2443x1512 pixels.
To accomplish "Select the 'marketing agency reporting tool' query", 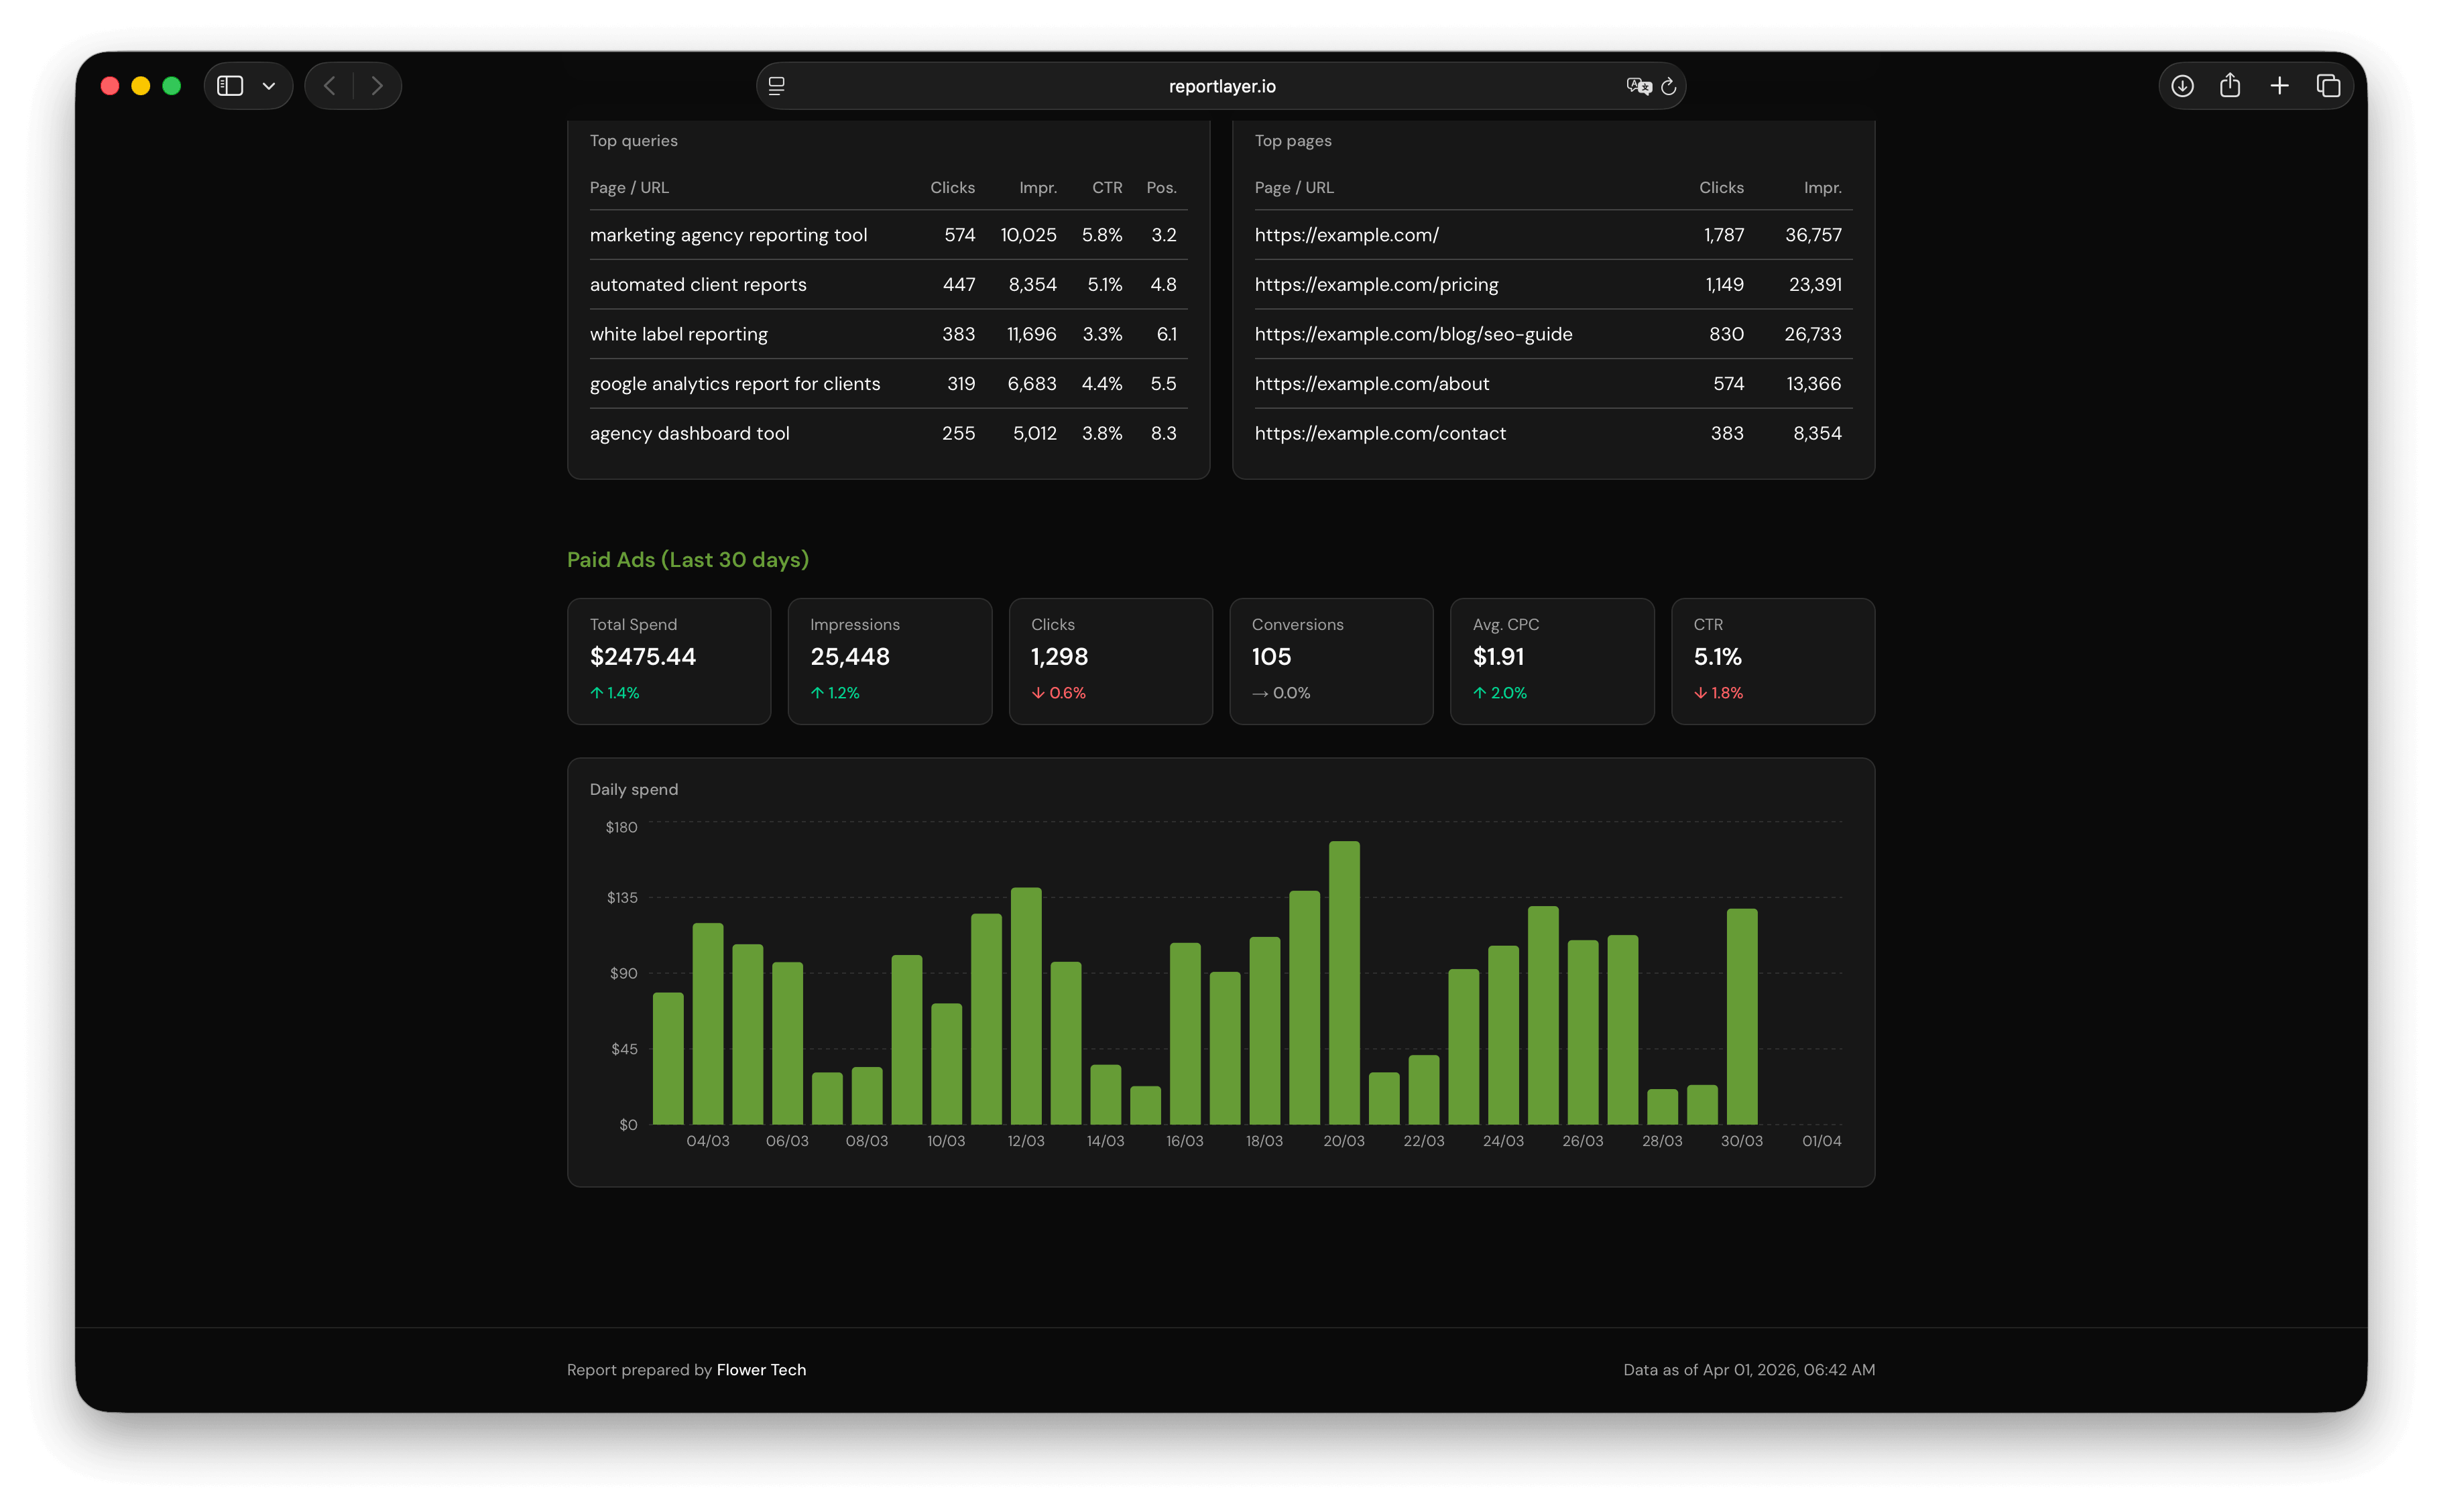I will [x=728, y=235].
